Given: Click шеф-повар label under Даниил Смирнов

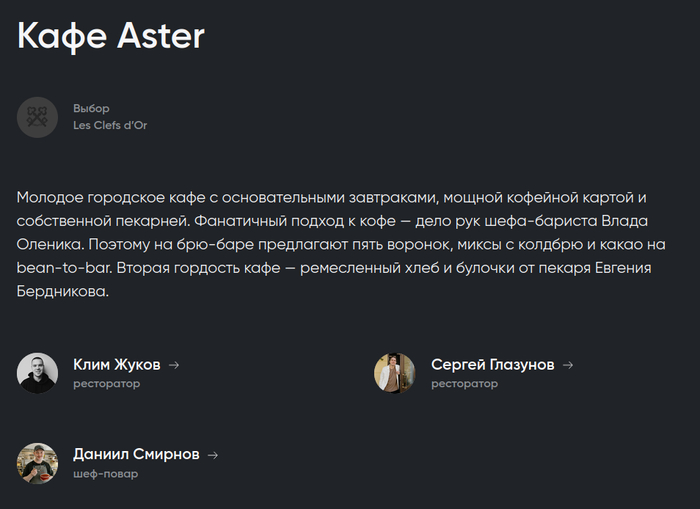Looking at the screenshot, I should click(106, 474).
